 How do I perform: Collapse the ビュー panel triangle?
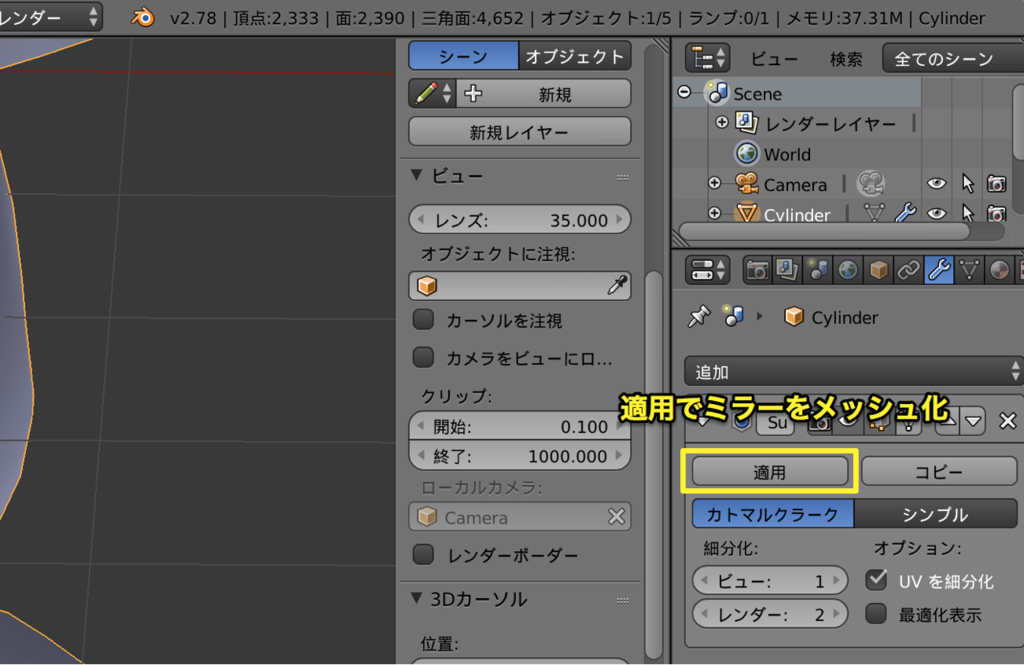(417, 175)
